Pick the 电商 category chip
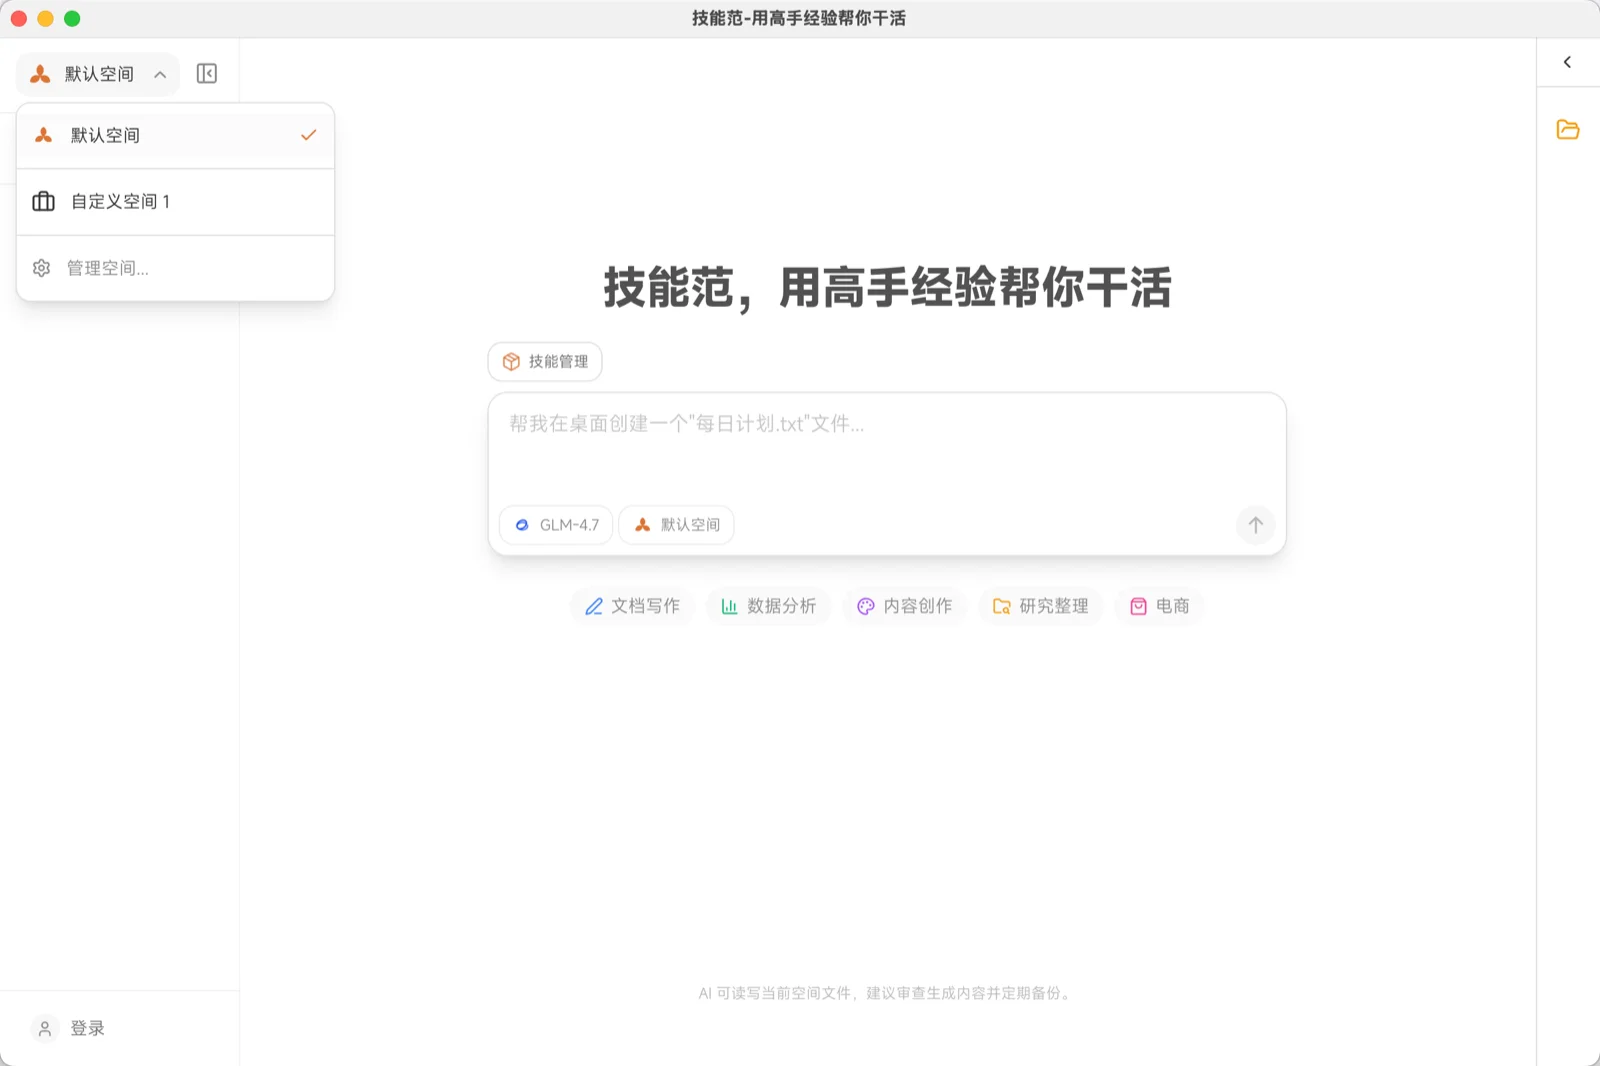Screen dimensions: 1600x1066 point(1159,606)
